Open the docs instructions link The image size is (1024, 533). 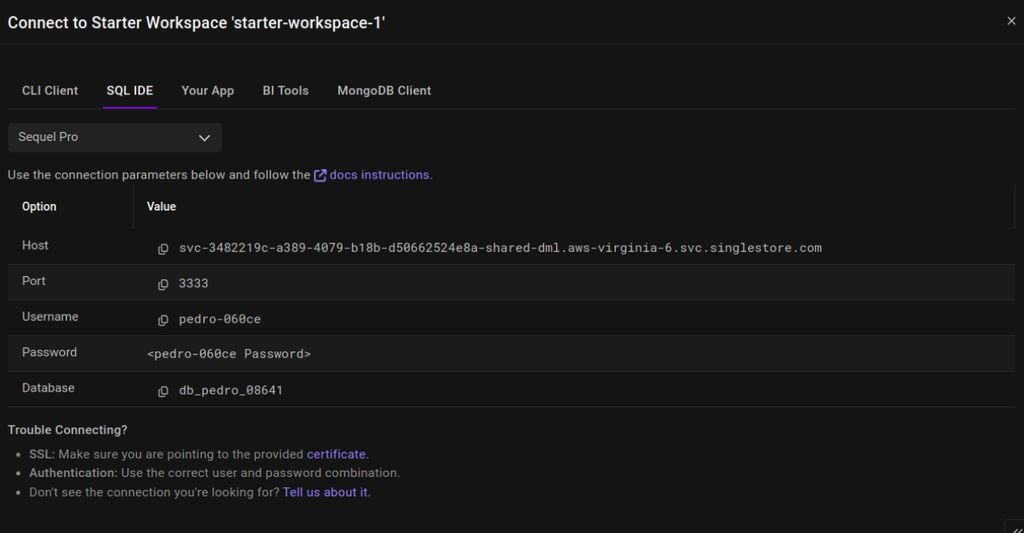pos(379,175)
